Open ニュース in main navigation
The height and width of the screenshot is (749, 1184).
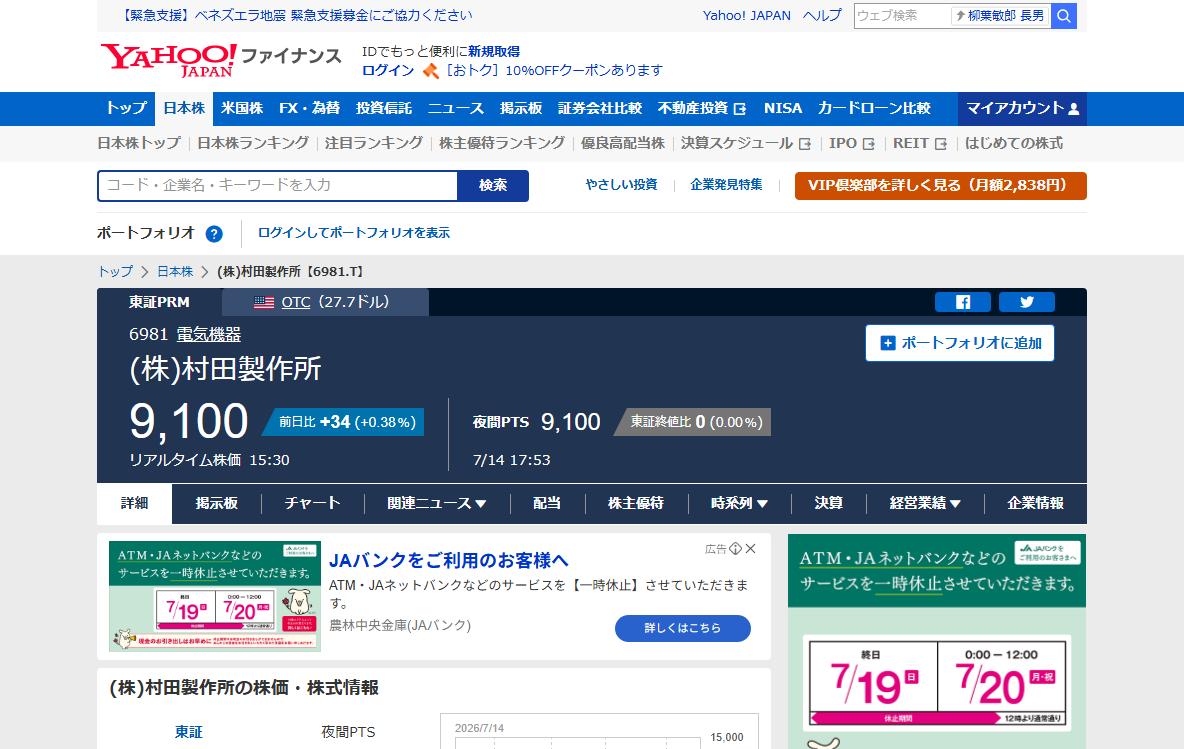coord(455,109)
